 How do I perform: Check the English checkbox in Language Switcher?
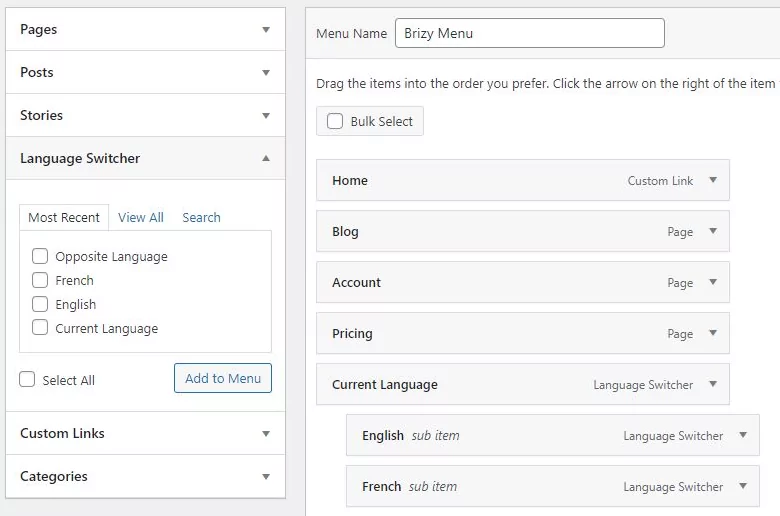pos(40,304)
